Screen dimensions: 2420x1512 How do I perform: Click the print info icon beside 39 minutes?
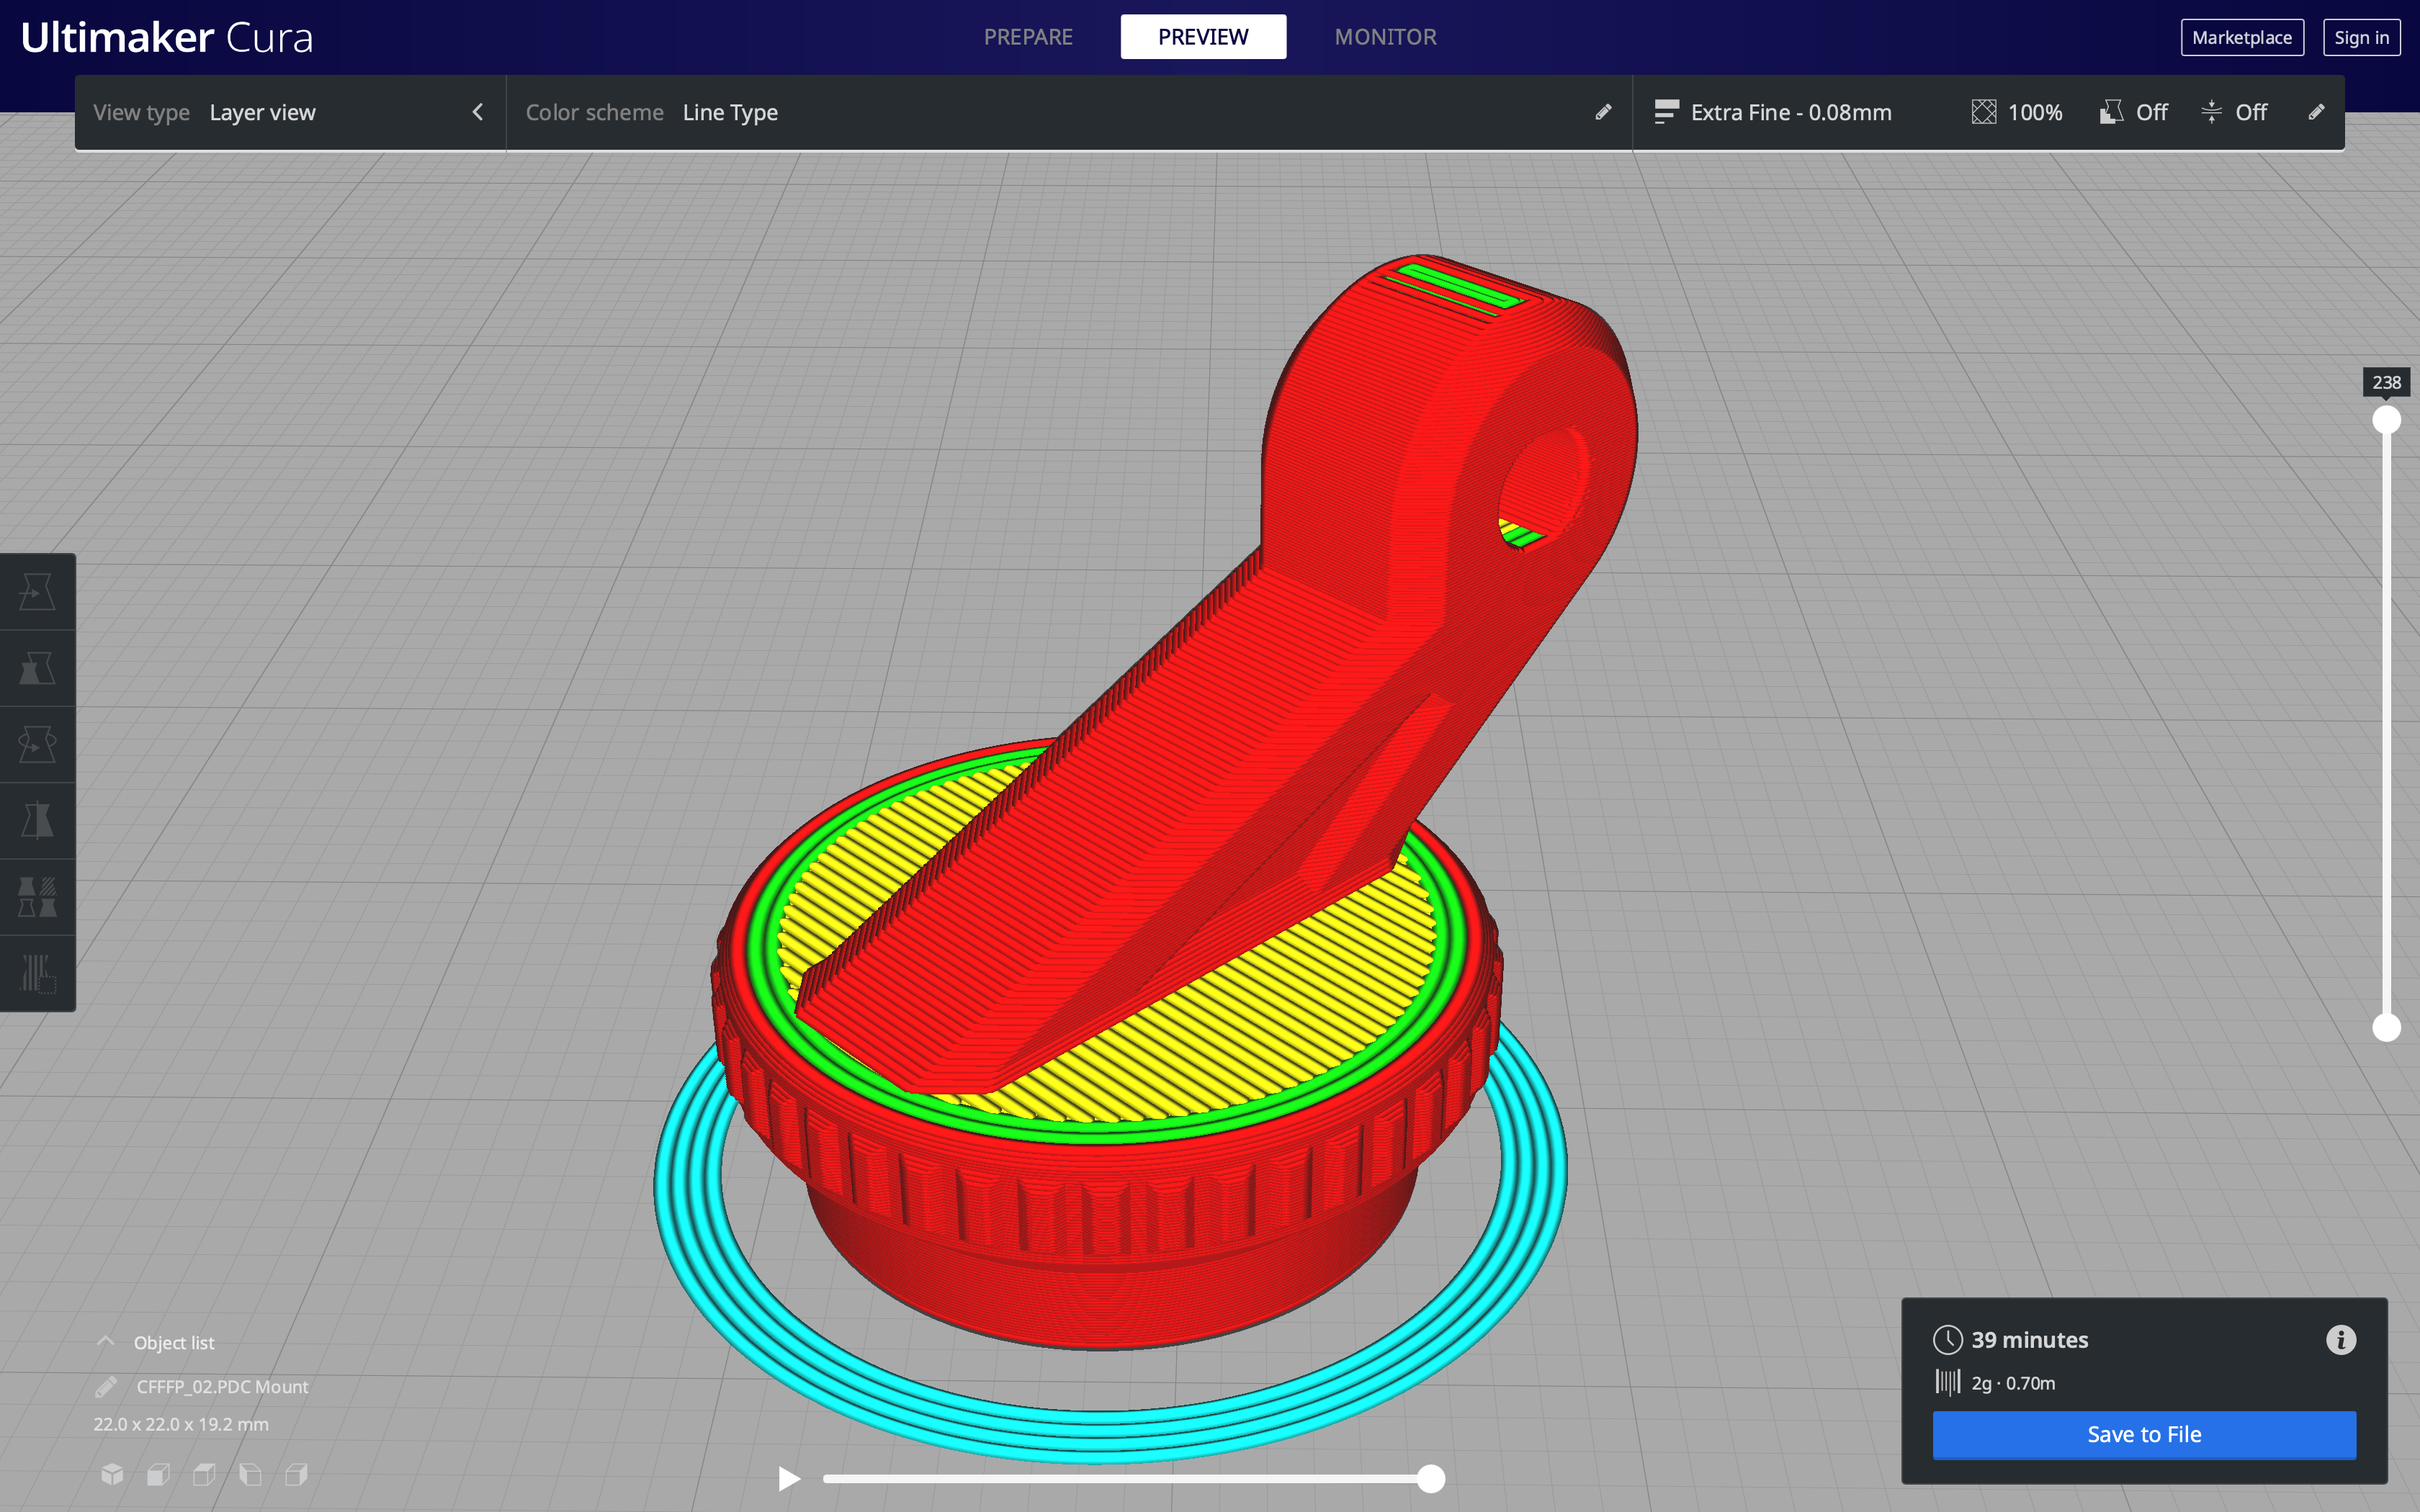[2340, 1340]
